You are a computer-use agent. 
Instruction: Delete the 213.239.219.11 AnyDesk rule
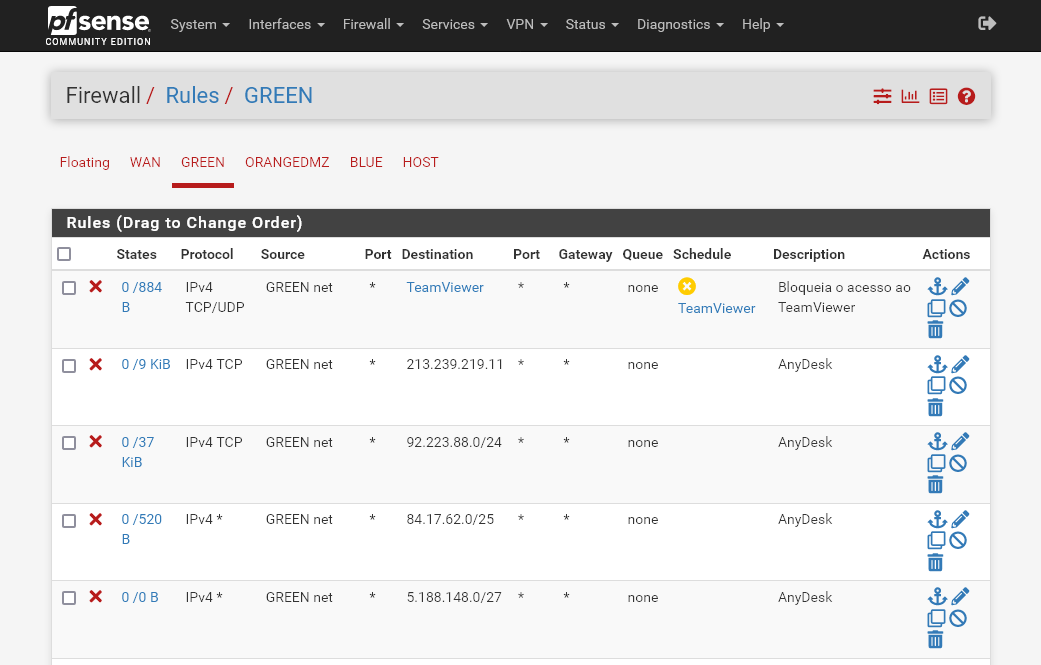coord(935,407)
